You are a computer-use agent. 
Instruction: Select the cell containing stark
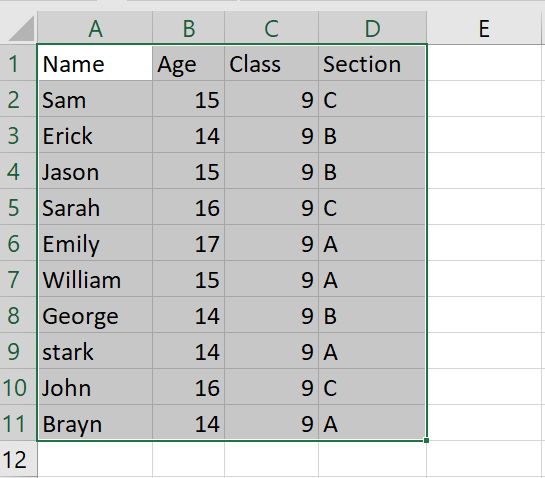95,351
